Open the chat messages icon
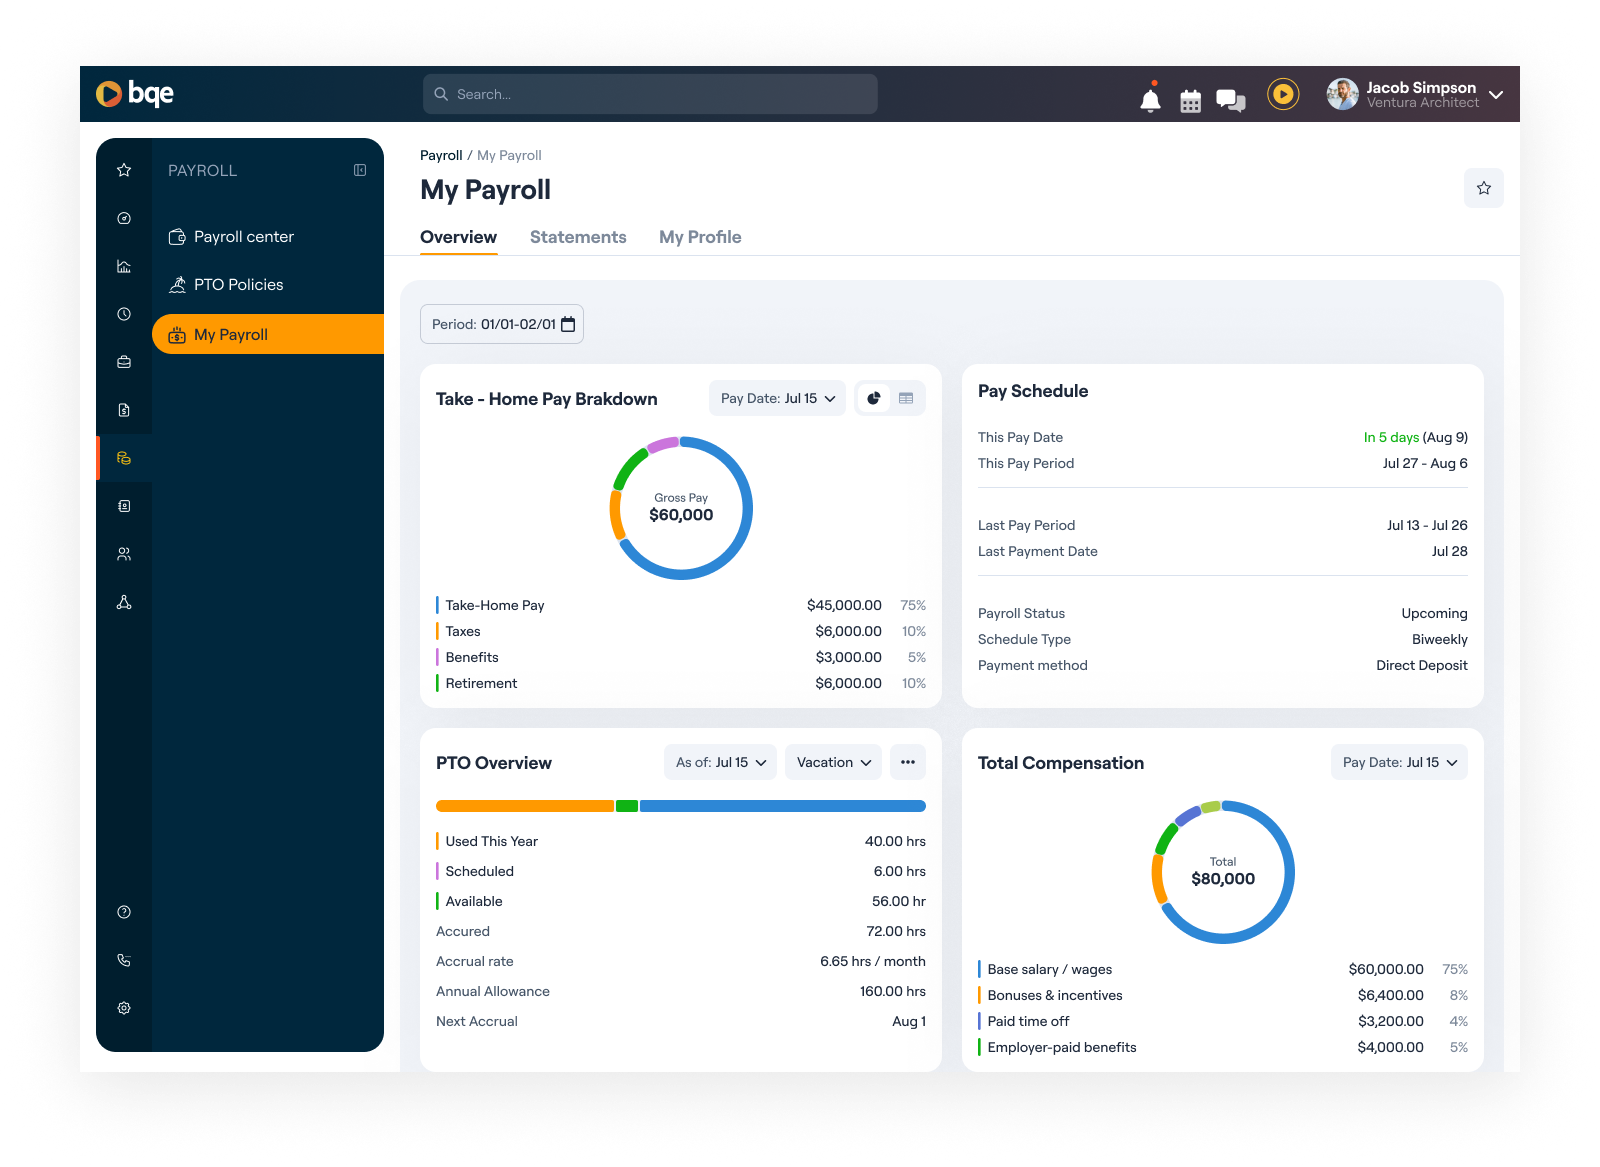 tap(1230, 99)
